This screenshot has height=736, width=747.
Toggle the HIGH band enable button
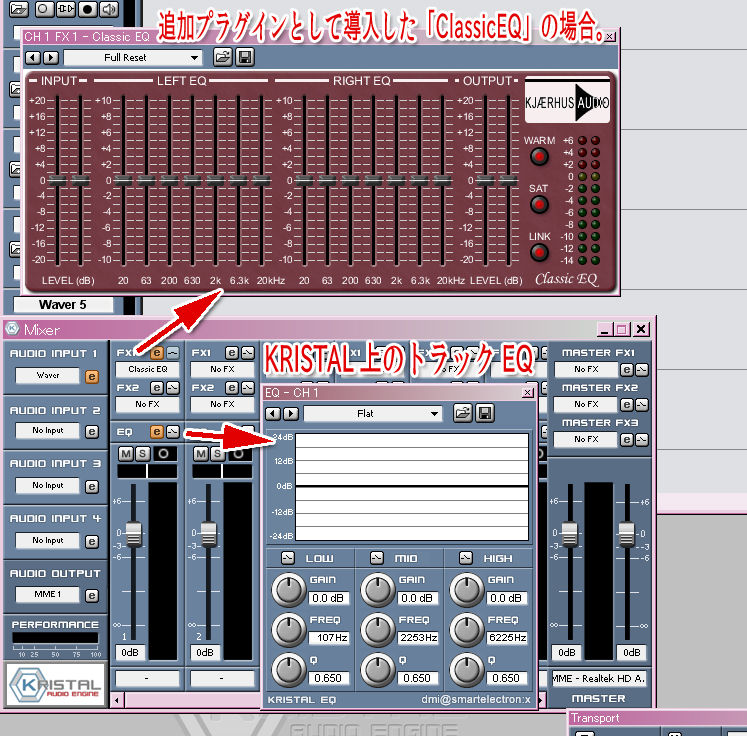pos(466,558)
